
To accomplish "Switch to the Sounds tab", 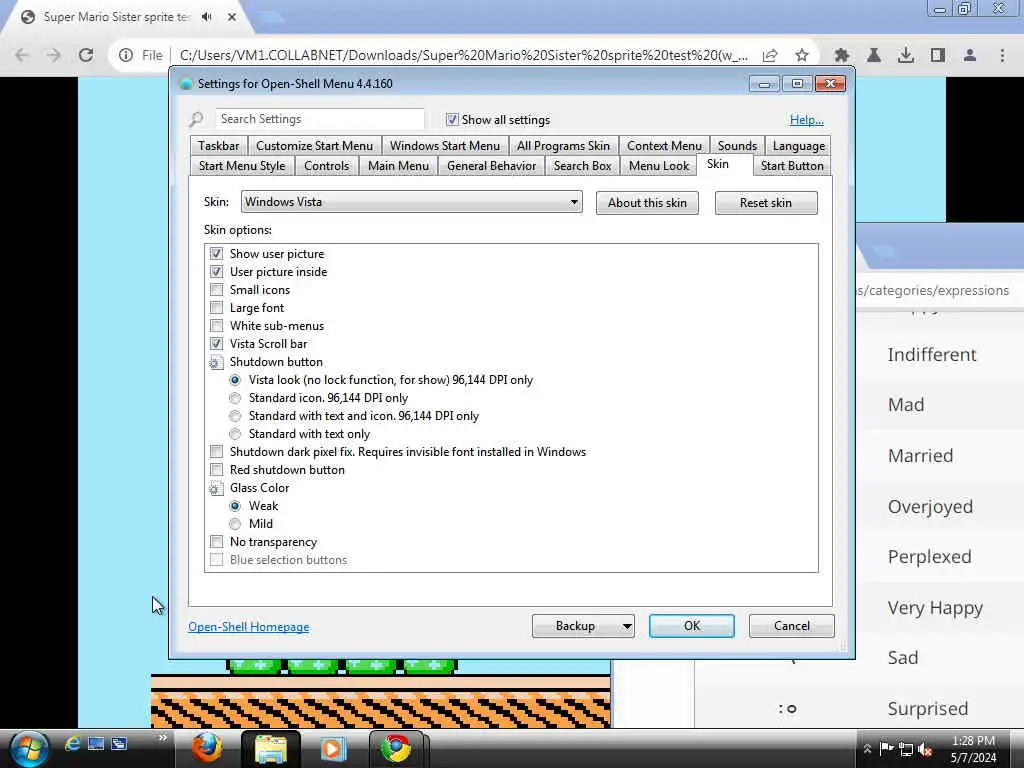I will [737, 146].
